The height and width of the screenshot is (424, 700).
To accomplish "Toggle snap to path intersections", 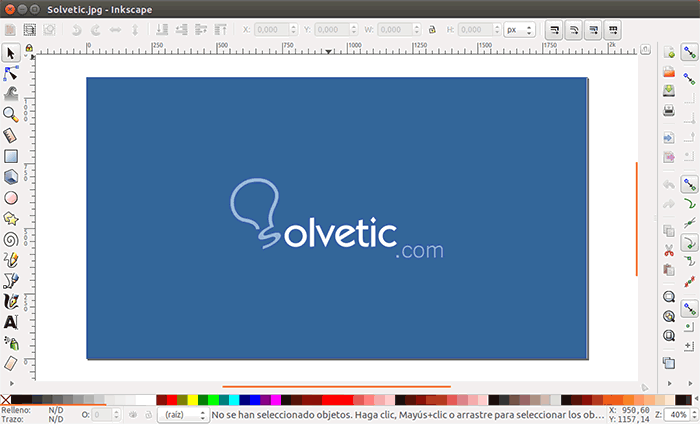I will (689, 223).
